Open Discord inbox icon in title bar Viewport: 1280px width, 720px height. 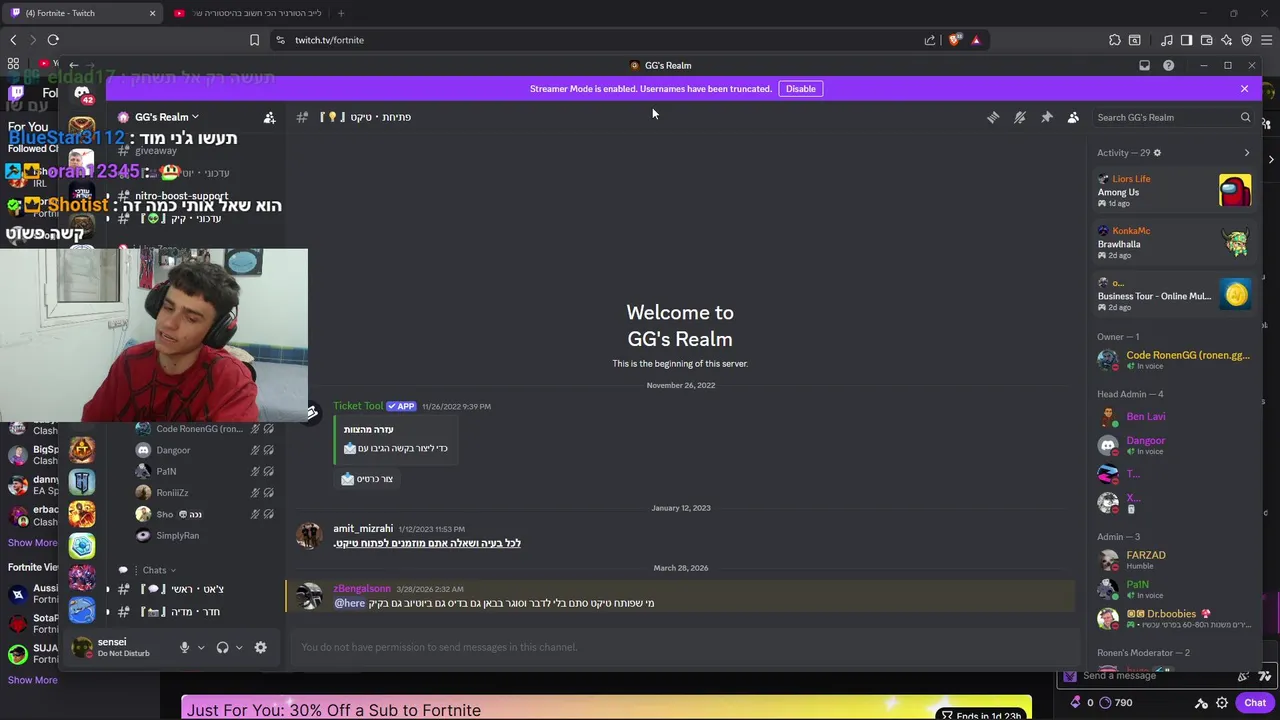click(1144, 65)
